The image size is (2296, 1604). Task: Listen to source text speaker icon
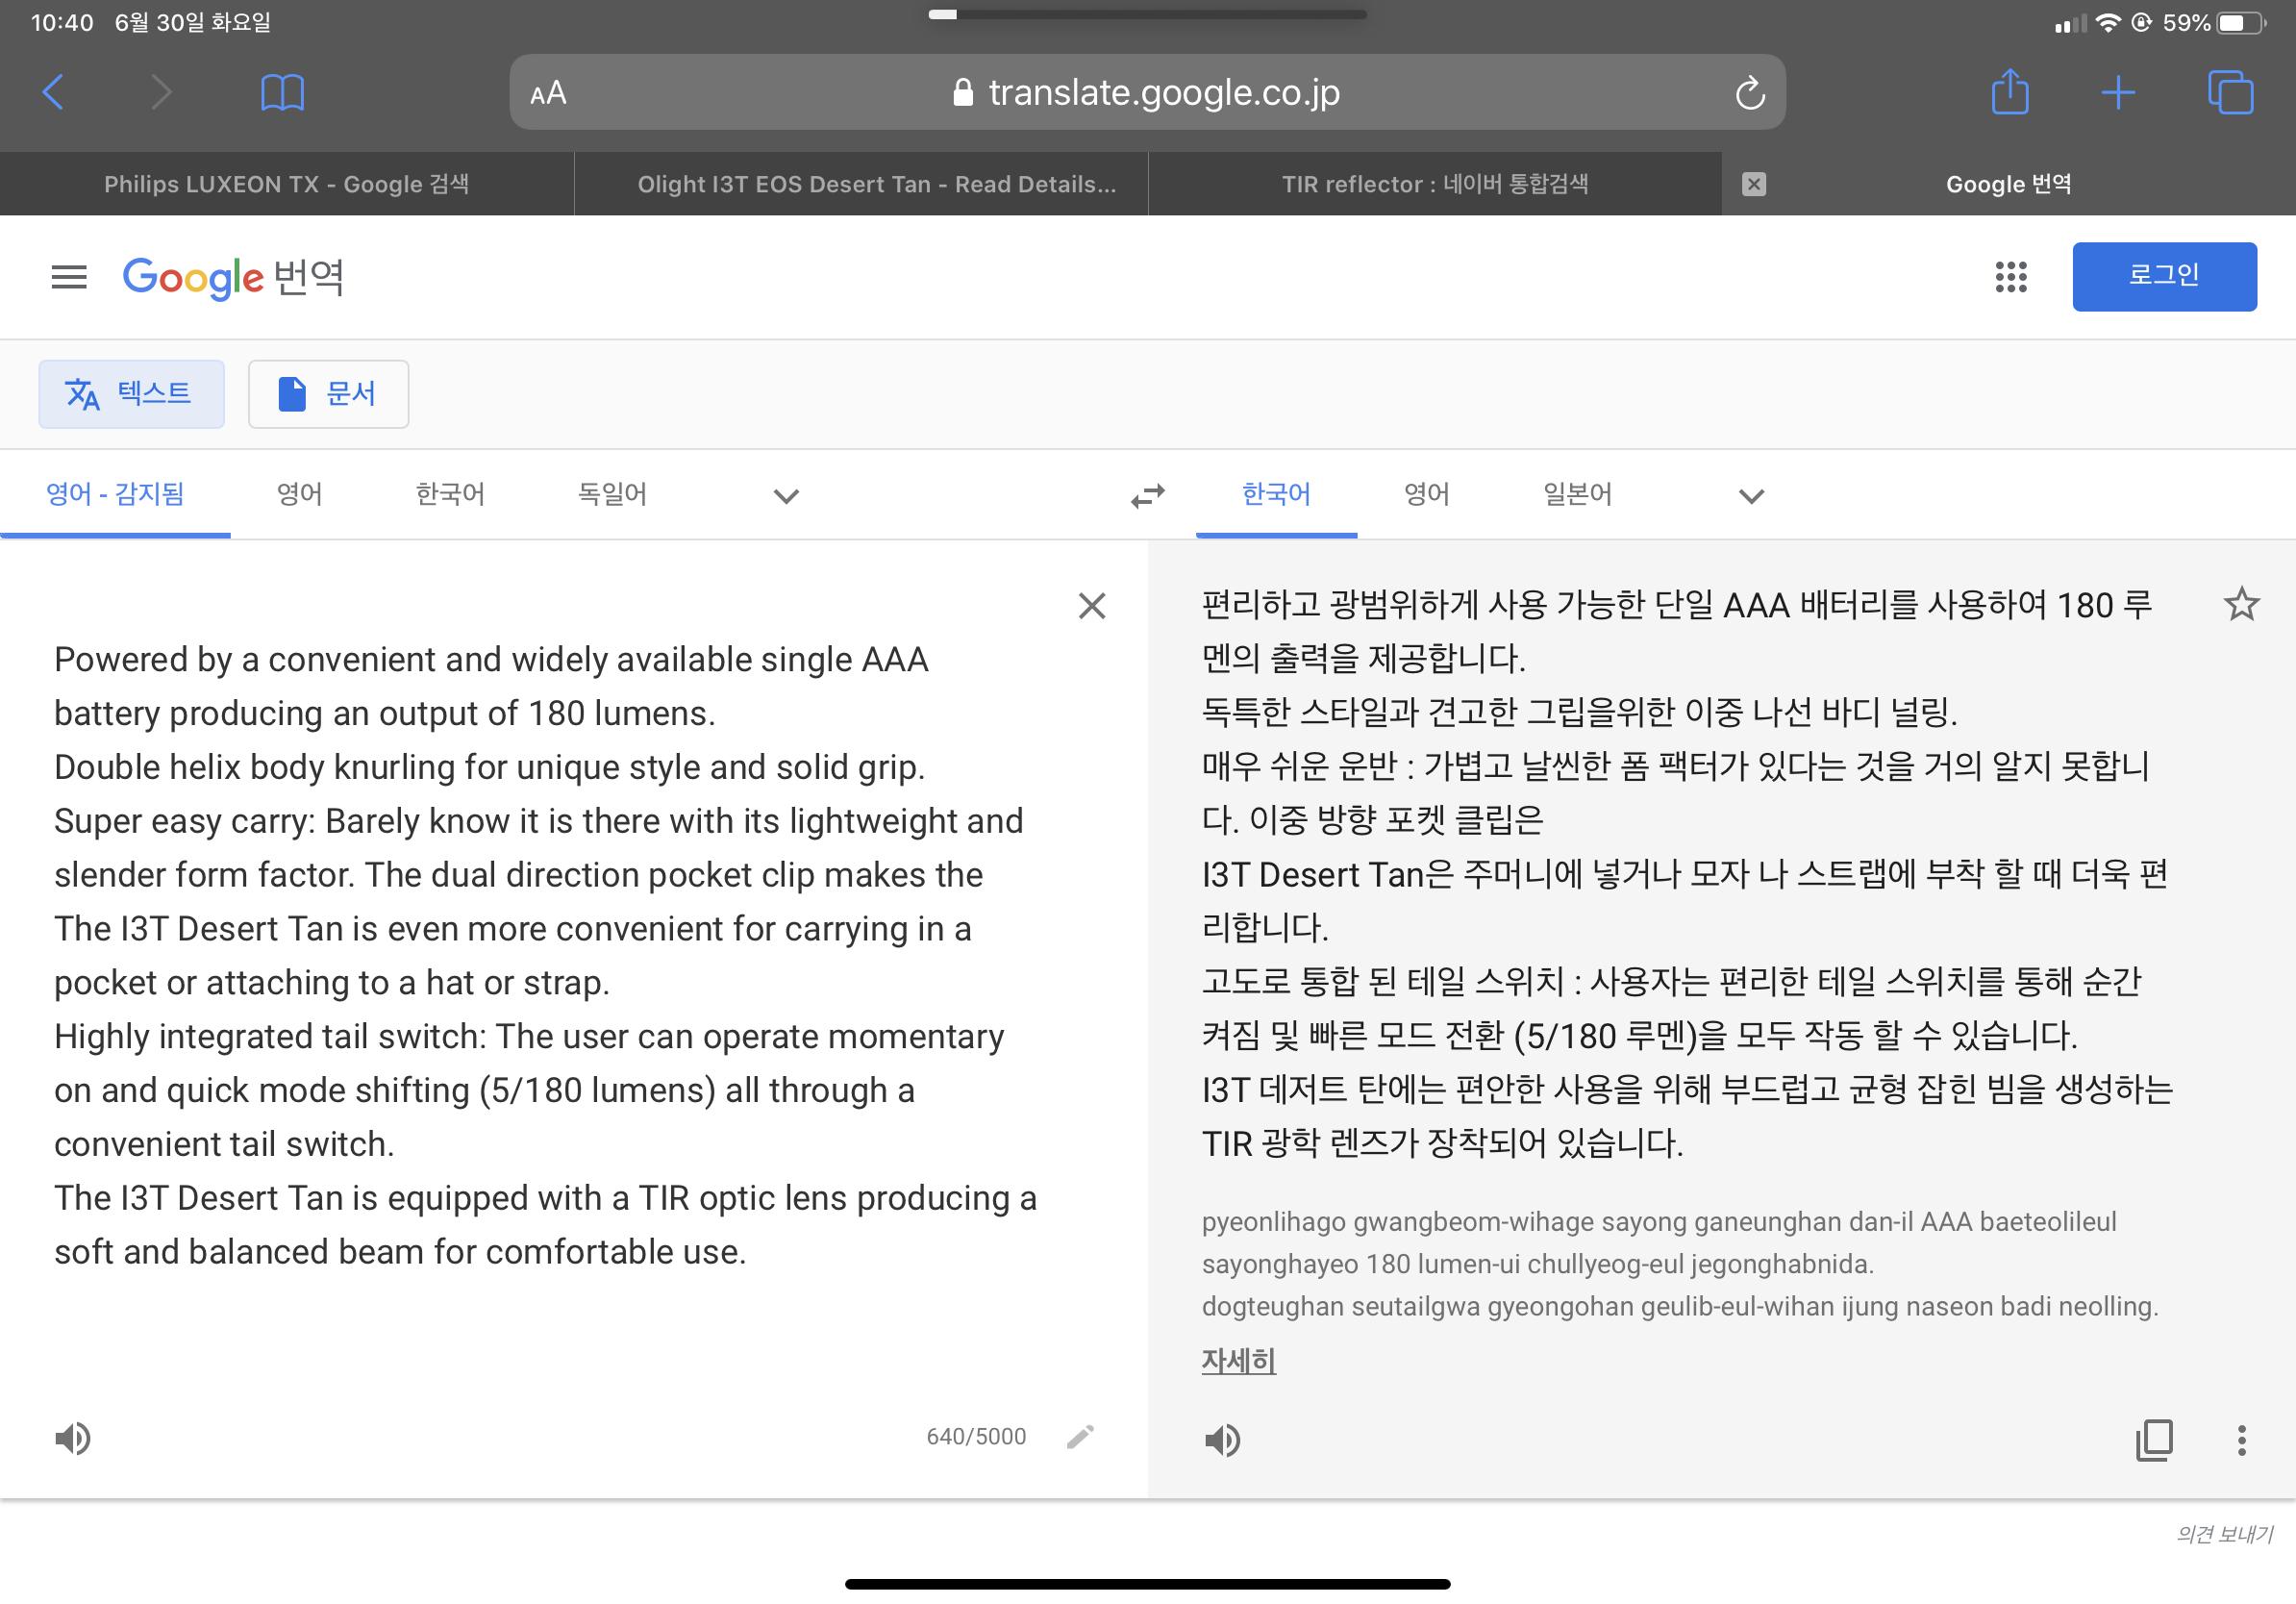pos(72,1439)
